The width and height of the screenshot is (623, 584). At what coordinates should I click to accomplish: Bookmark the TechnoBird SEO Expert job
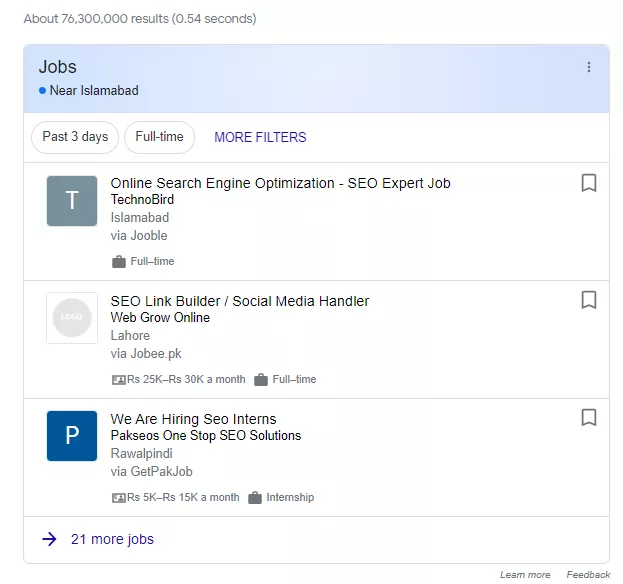(x=589, y=183)
